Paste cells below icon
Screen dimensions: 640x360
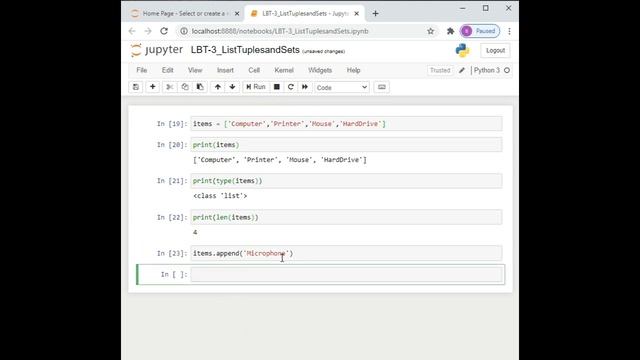[x=200, y=87]
